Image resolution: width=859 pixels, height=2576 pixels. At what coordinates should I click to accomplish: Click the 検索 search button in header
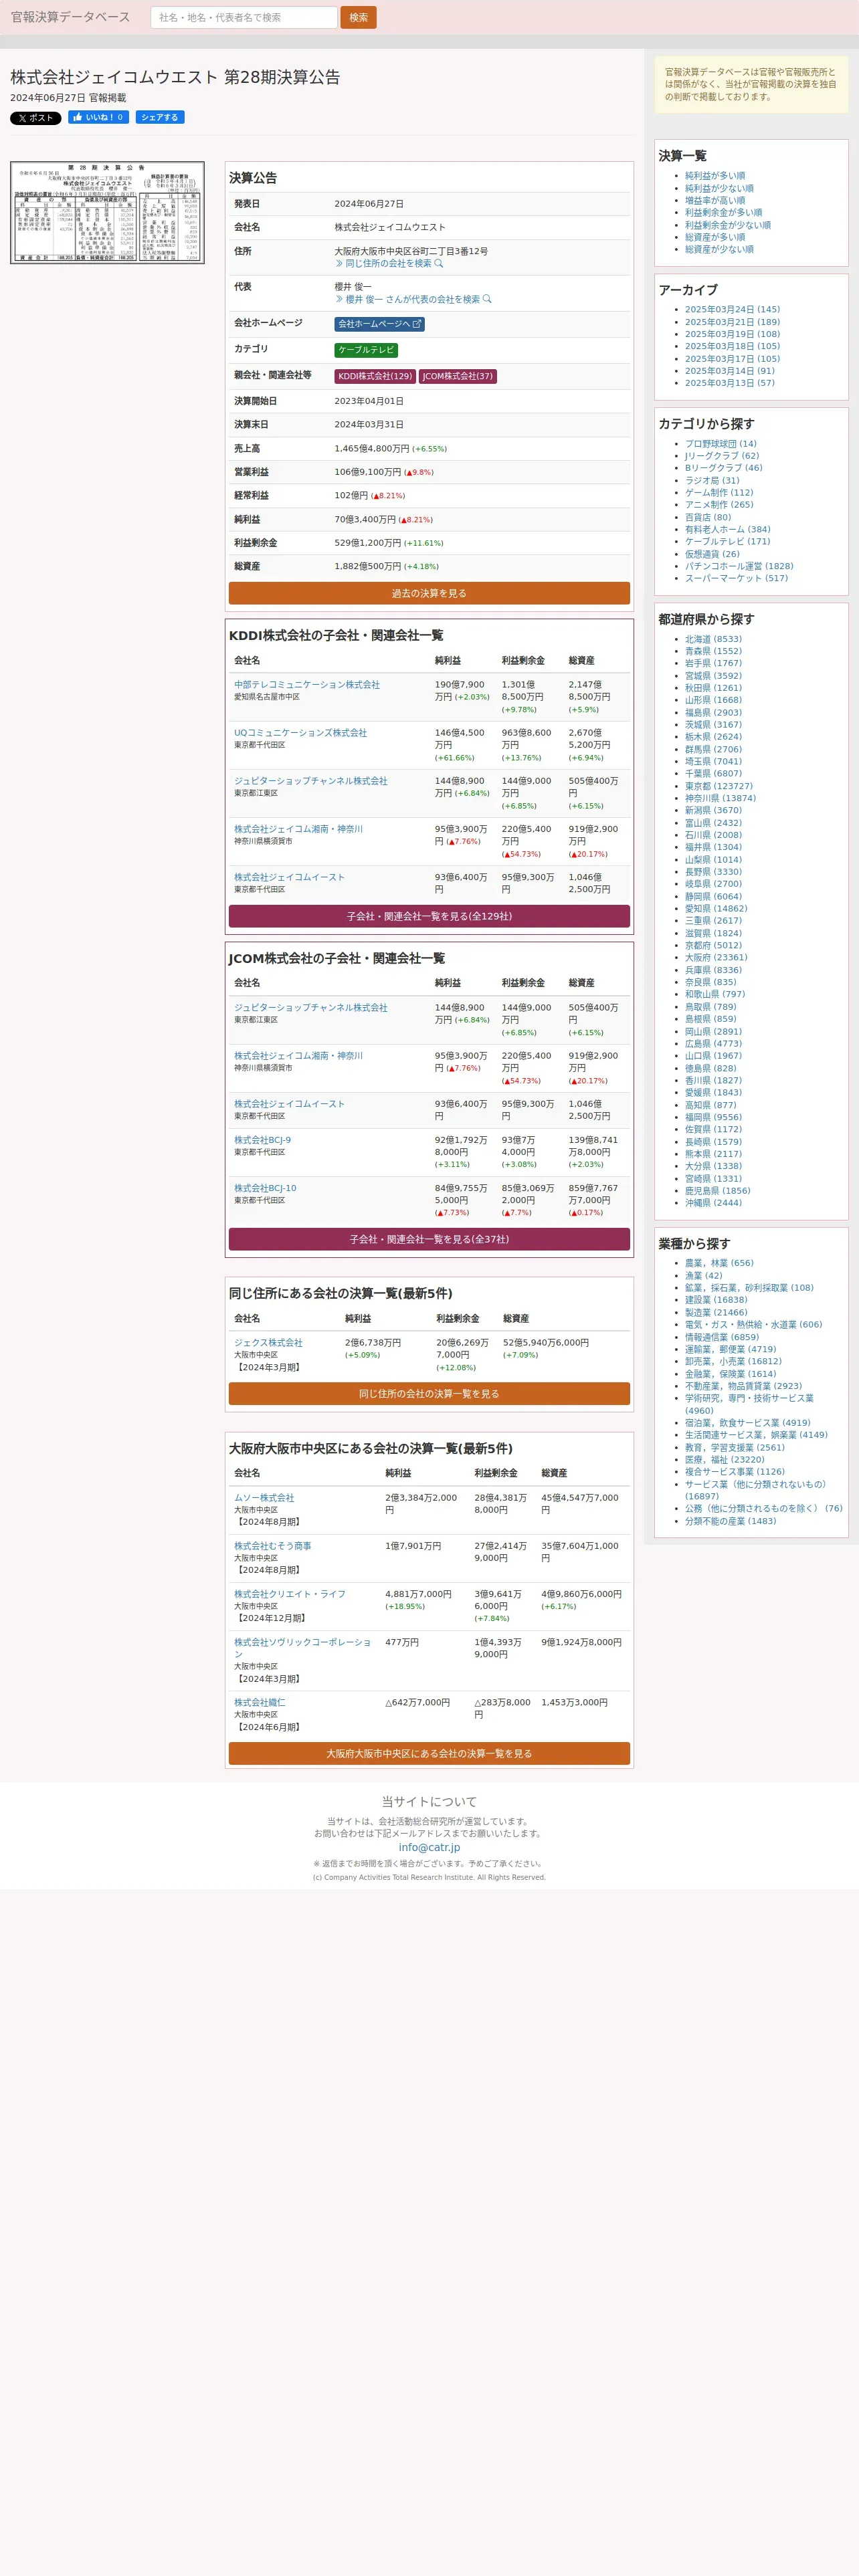click(x=358, y=17)
